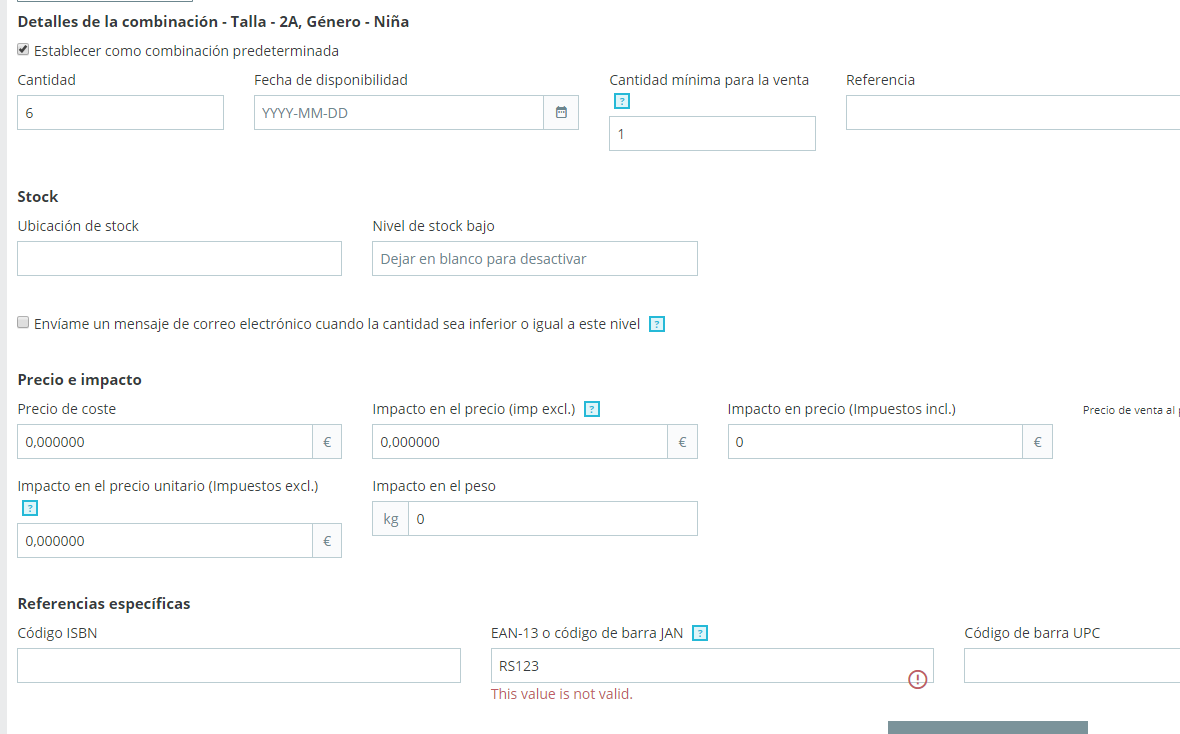Focus the Fecha de disponibilidad date field
This screenshot has width=1180, height=734.
pos(398,113)
